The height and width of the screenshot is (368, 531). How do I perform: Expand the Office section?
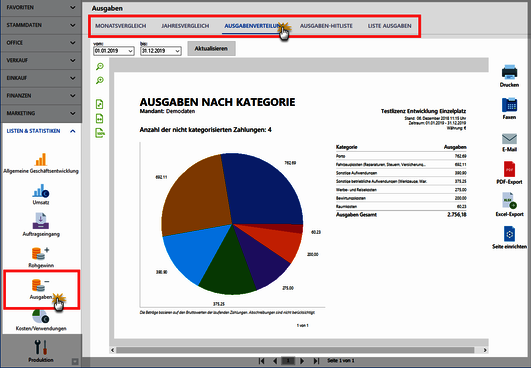pos(41,43)
